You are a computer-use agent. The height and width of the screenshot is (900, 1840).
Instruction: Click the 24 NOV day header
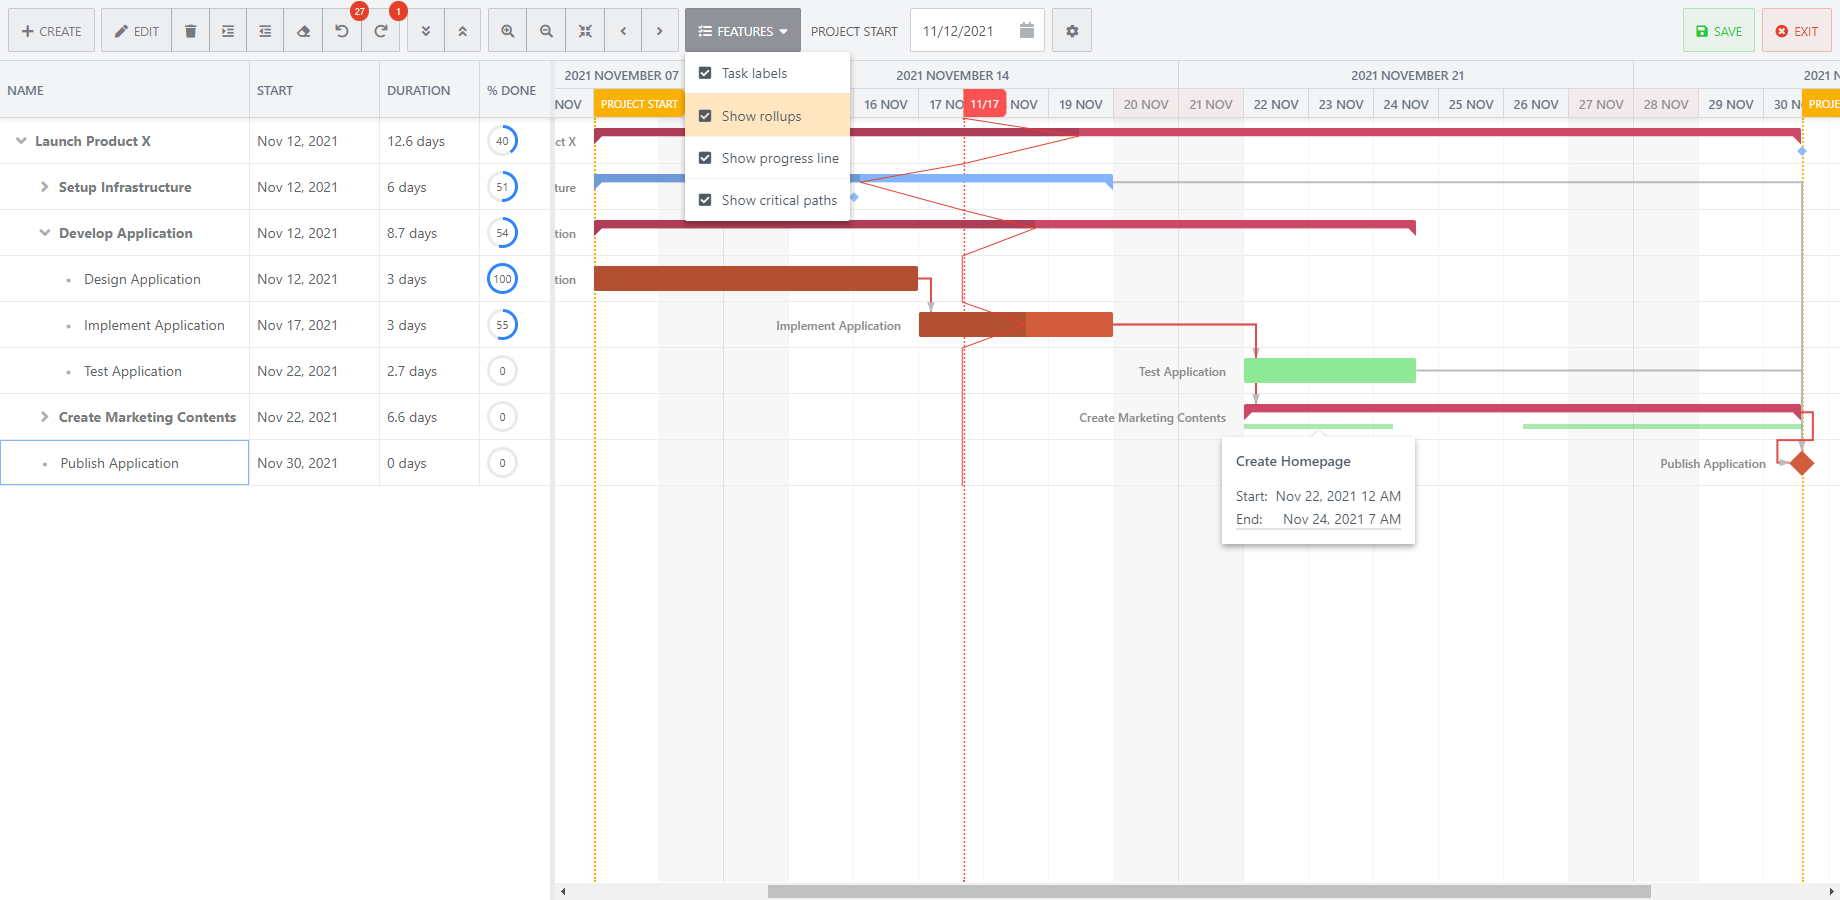tap(1406, 104)
